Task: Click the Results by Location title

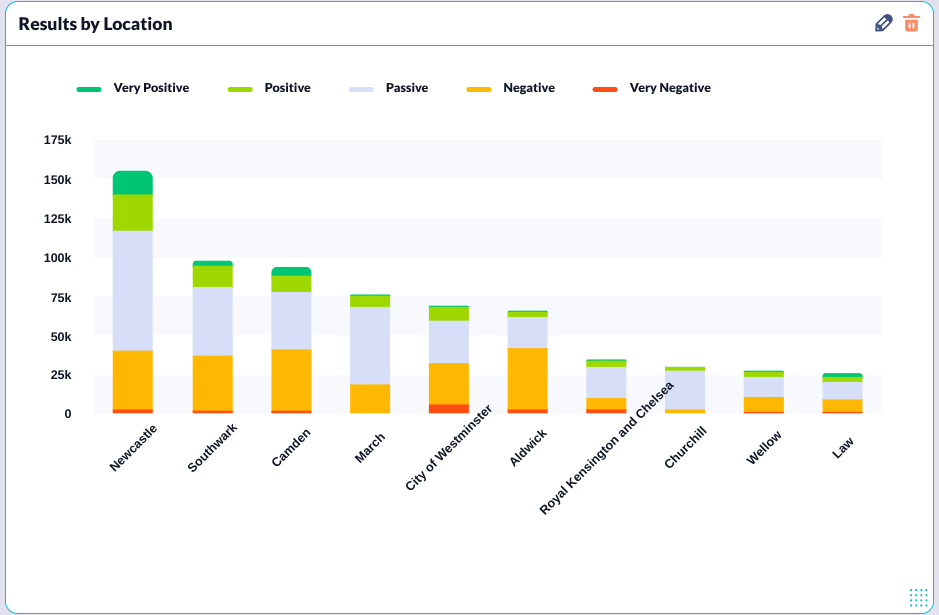Action: click(x=95, y=24)
